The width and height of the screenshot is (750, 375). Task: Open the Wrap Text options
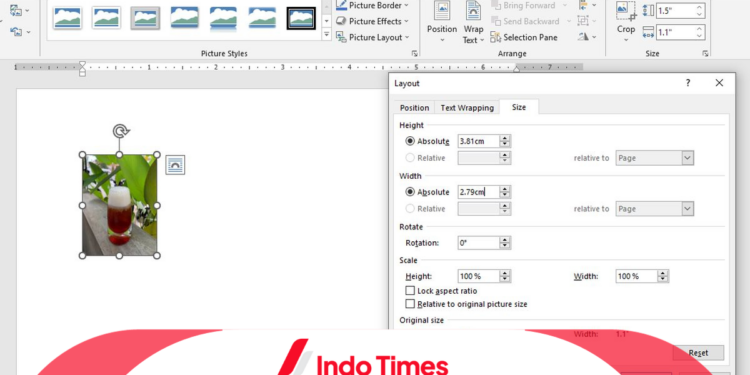click(x=473, y=22)
